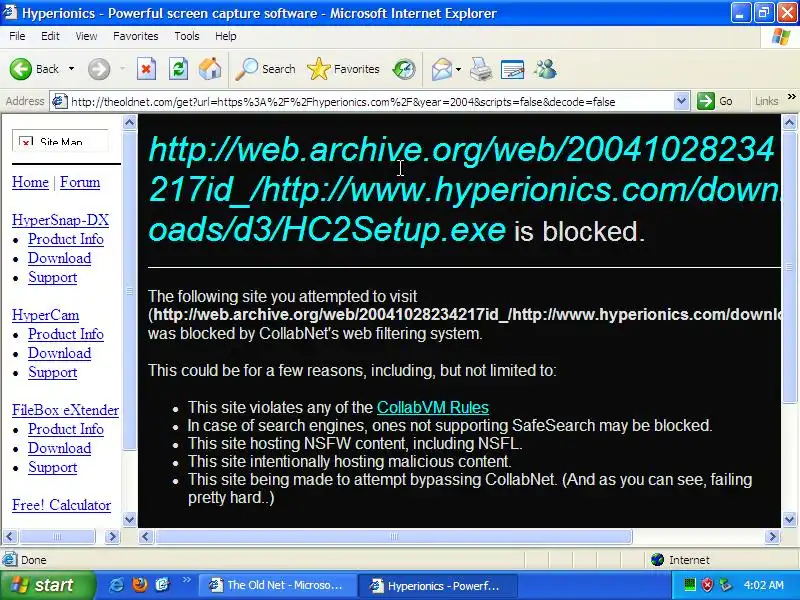Open the Back history dropdown arrow
This screenshot has height=600, width=800.
click(71, 69)
